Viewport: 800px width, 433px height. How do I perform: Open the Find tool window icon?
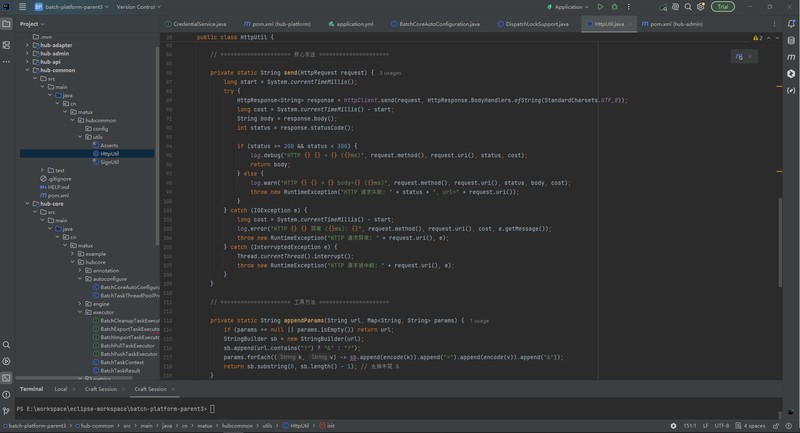[6, 345]
